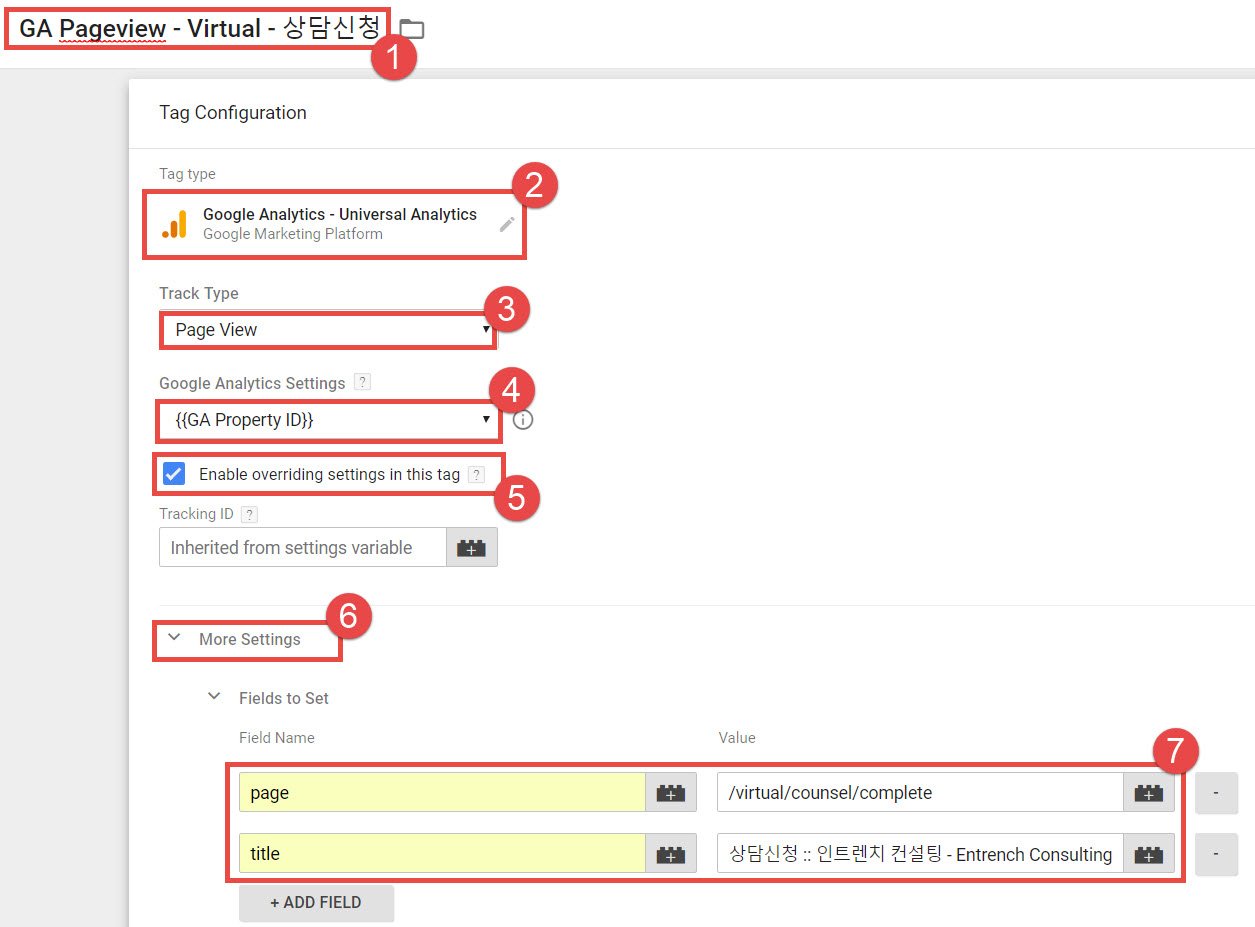
Task: Click the 'title' field name input
Action: click(x=442, y=854)
